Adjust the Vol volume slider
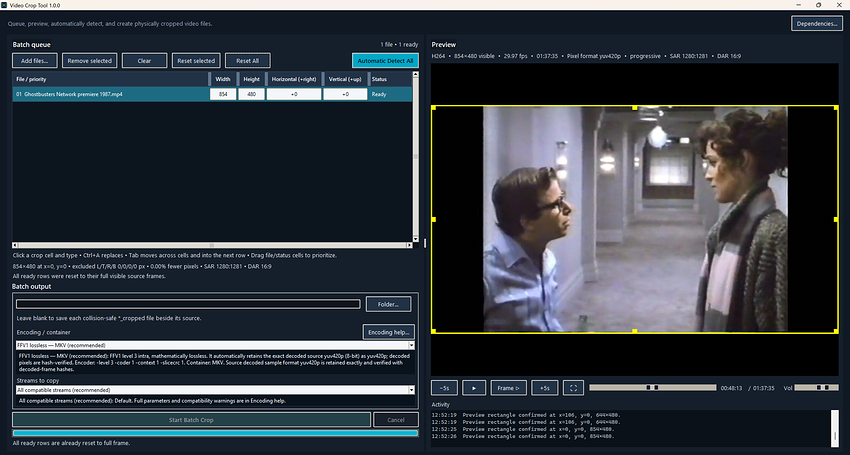Screen dimensions: 850x455 pos(816,388)
